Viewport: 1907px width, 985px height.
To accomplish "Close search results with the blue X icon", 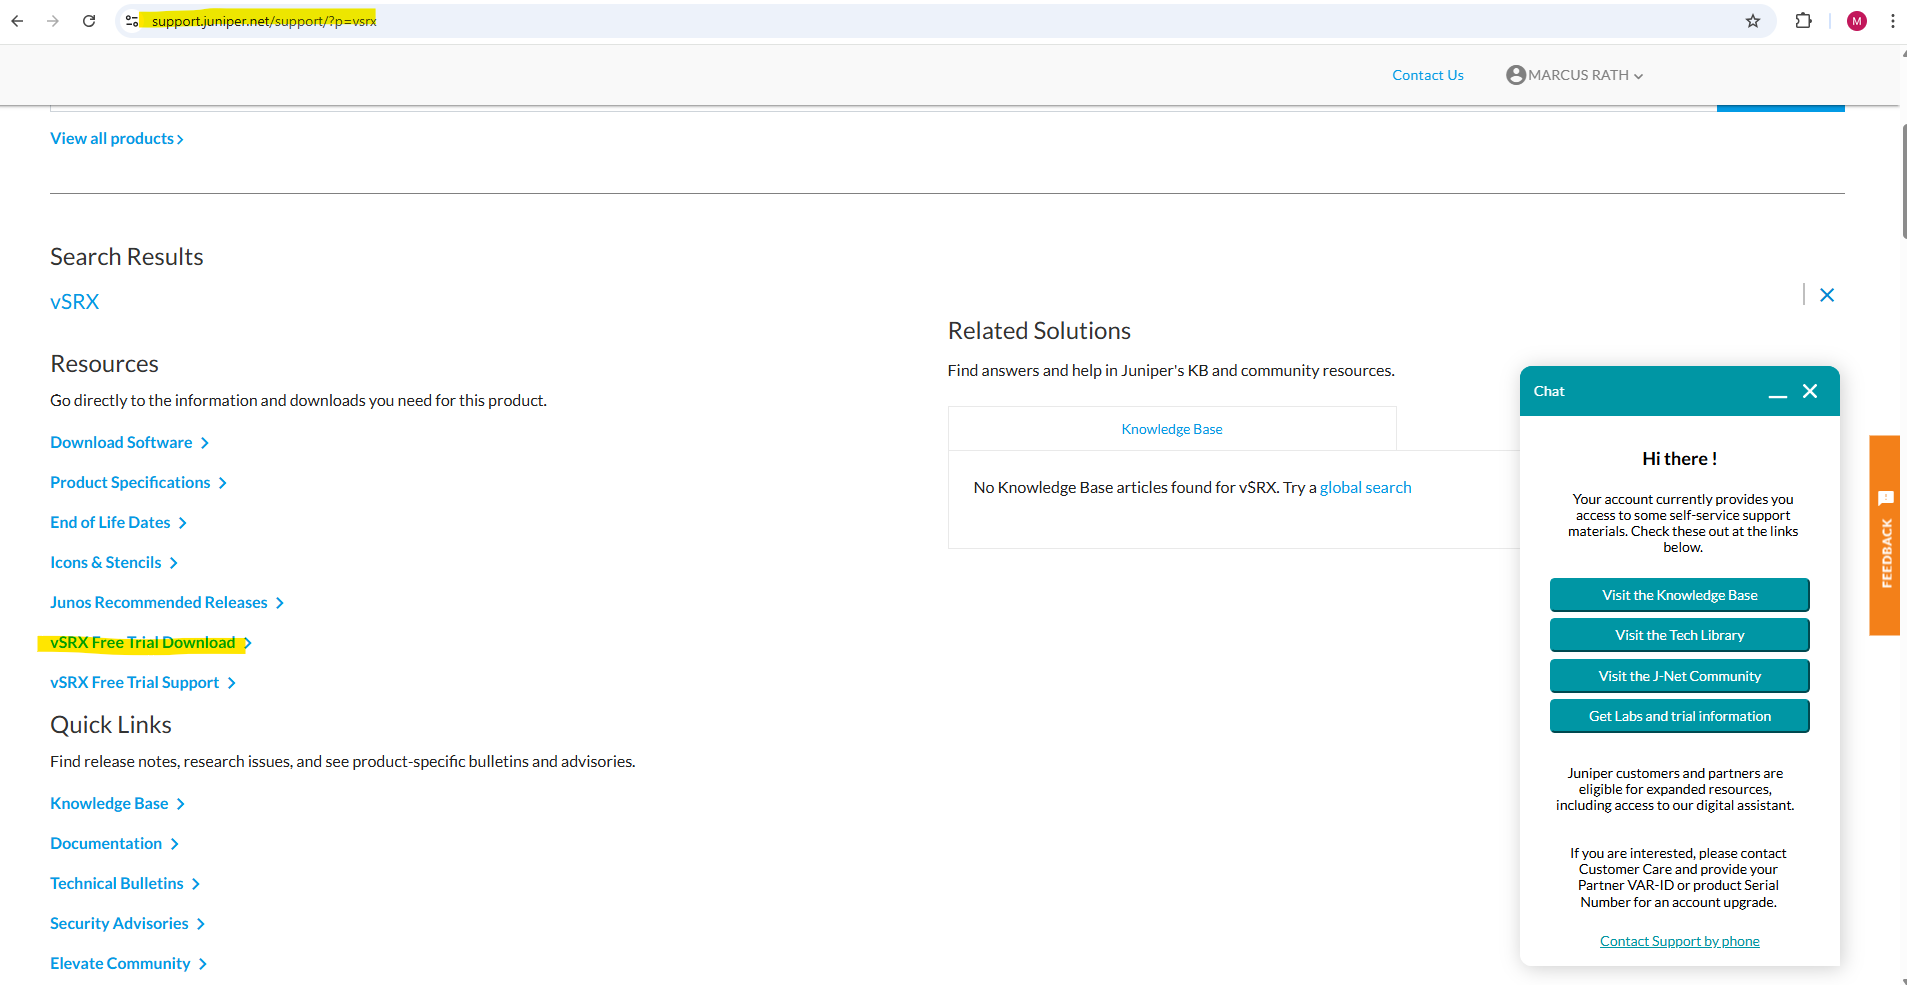I will [x=1827, y=295].
